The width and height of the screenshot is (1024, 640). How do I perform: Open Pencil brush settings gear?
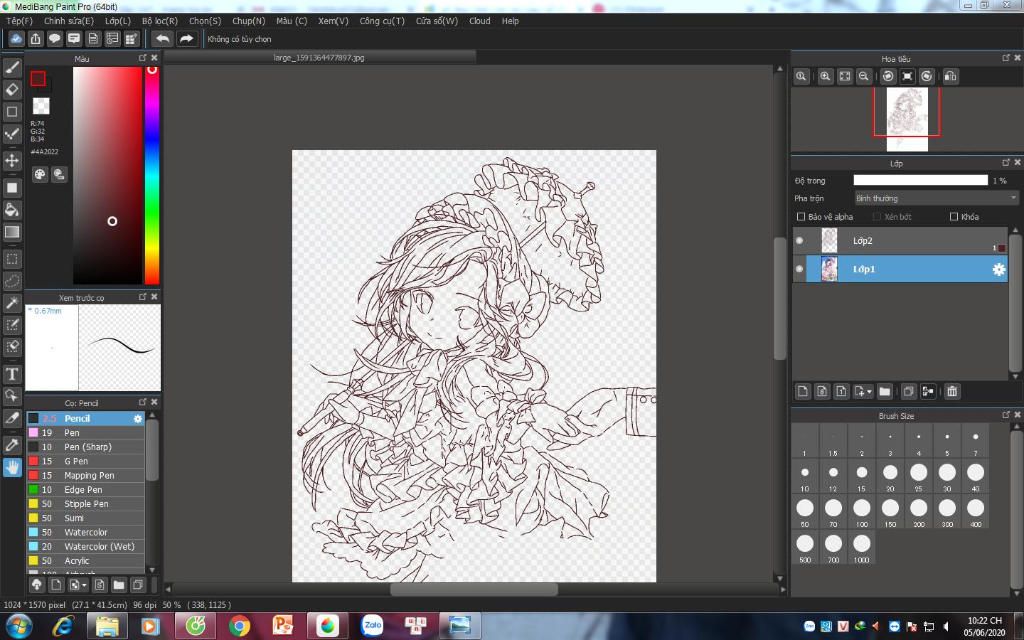click(x=138, y=419)
